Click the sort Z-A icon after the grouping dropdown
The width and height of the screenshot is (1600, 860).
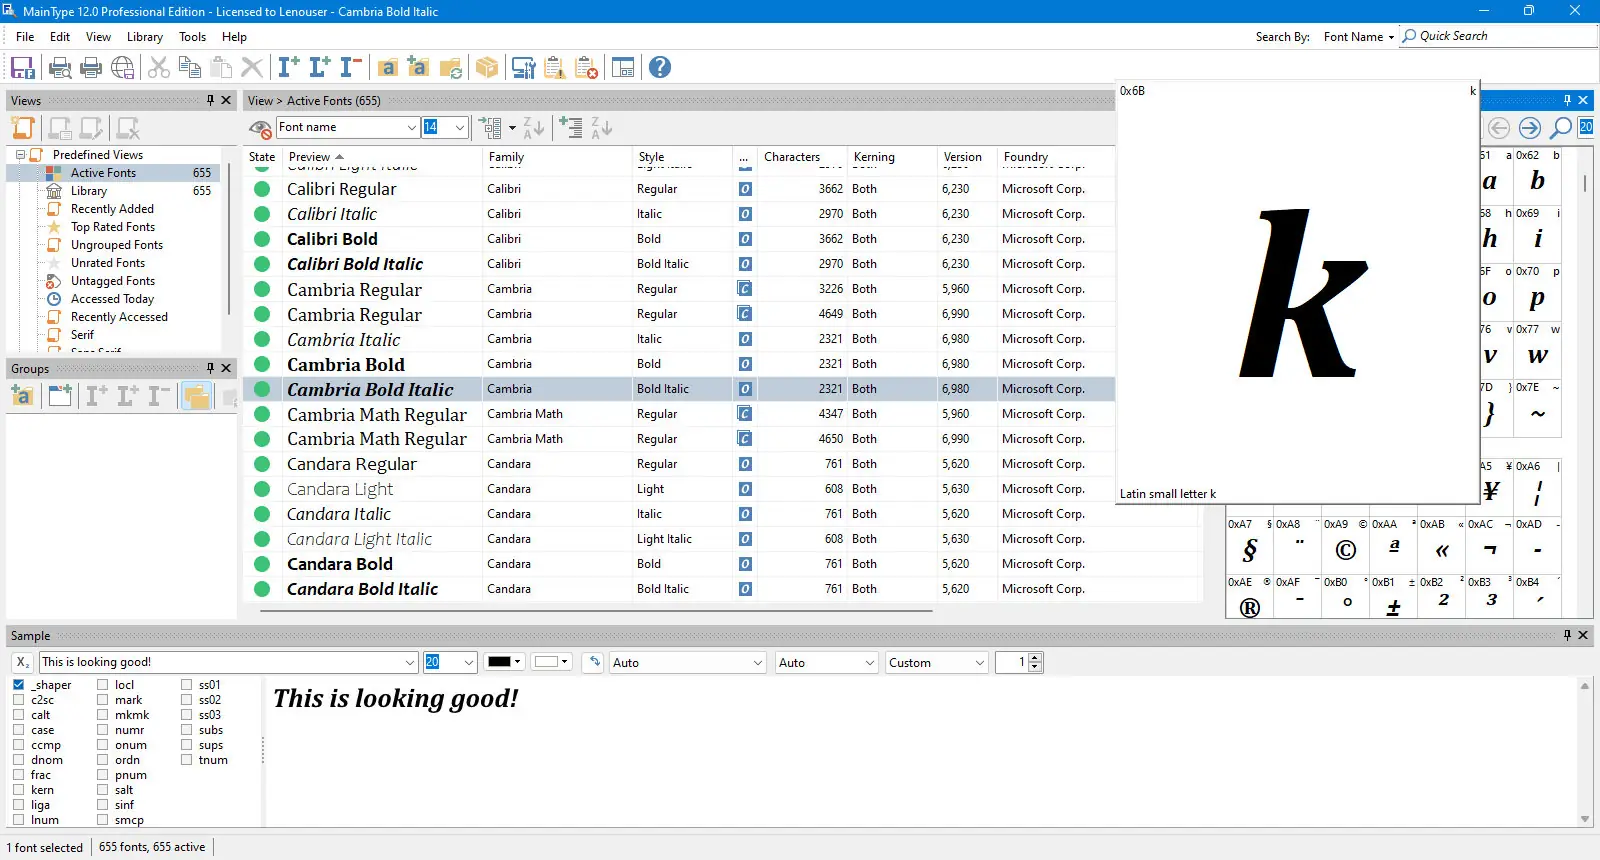[x=534, y=128]
